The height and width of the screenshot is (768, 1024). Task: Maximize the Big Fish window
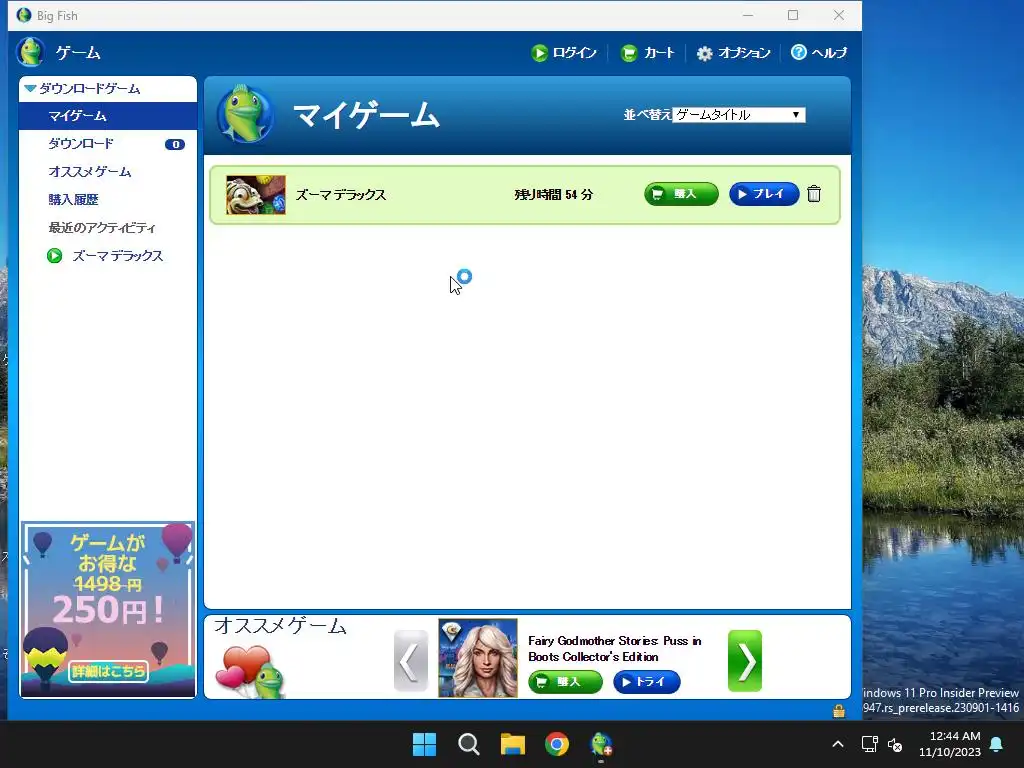click(x=793, y=15)
